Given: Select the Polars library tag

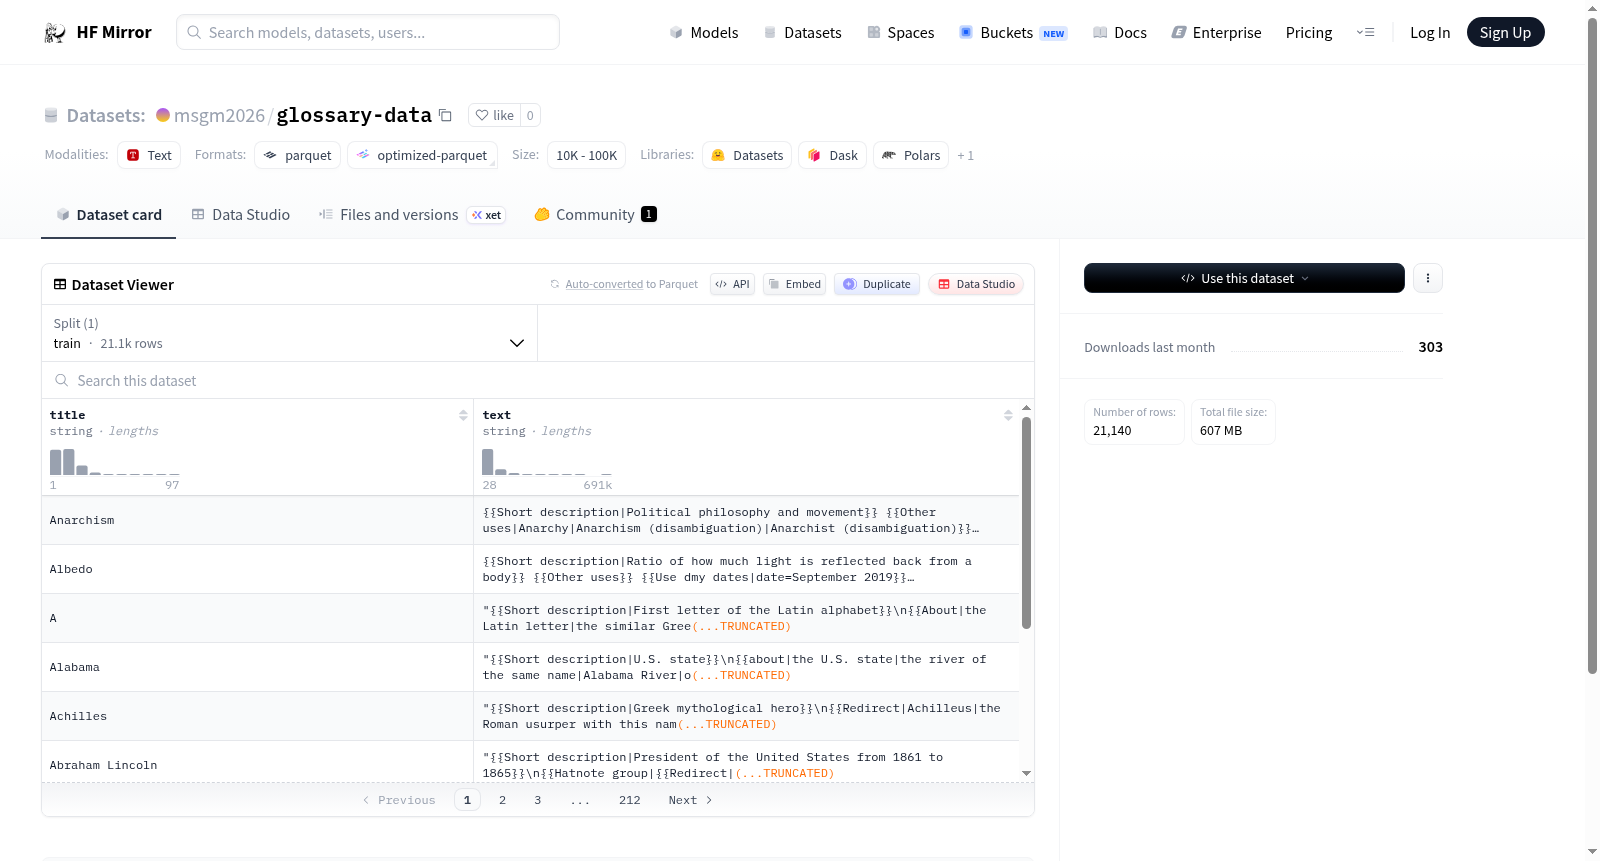Looking at the screenshot, I should [911, 155].
